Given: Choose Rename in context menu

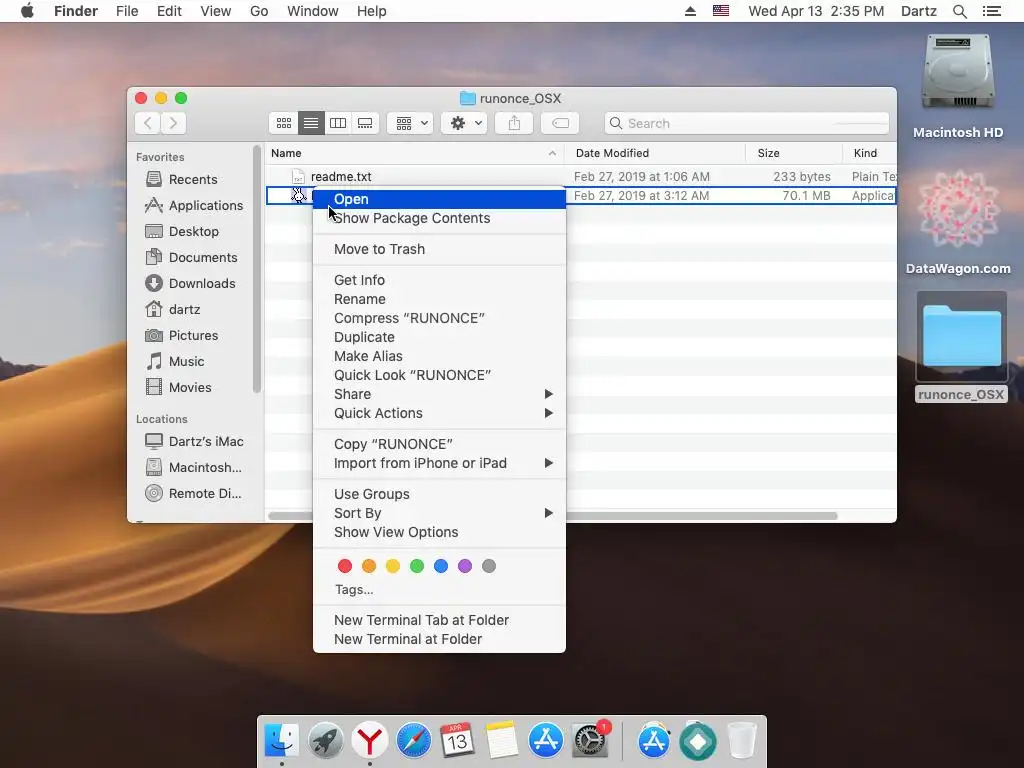Looking at the screenshot, I should 440,299.
